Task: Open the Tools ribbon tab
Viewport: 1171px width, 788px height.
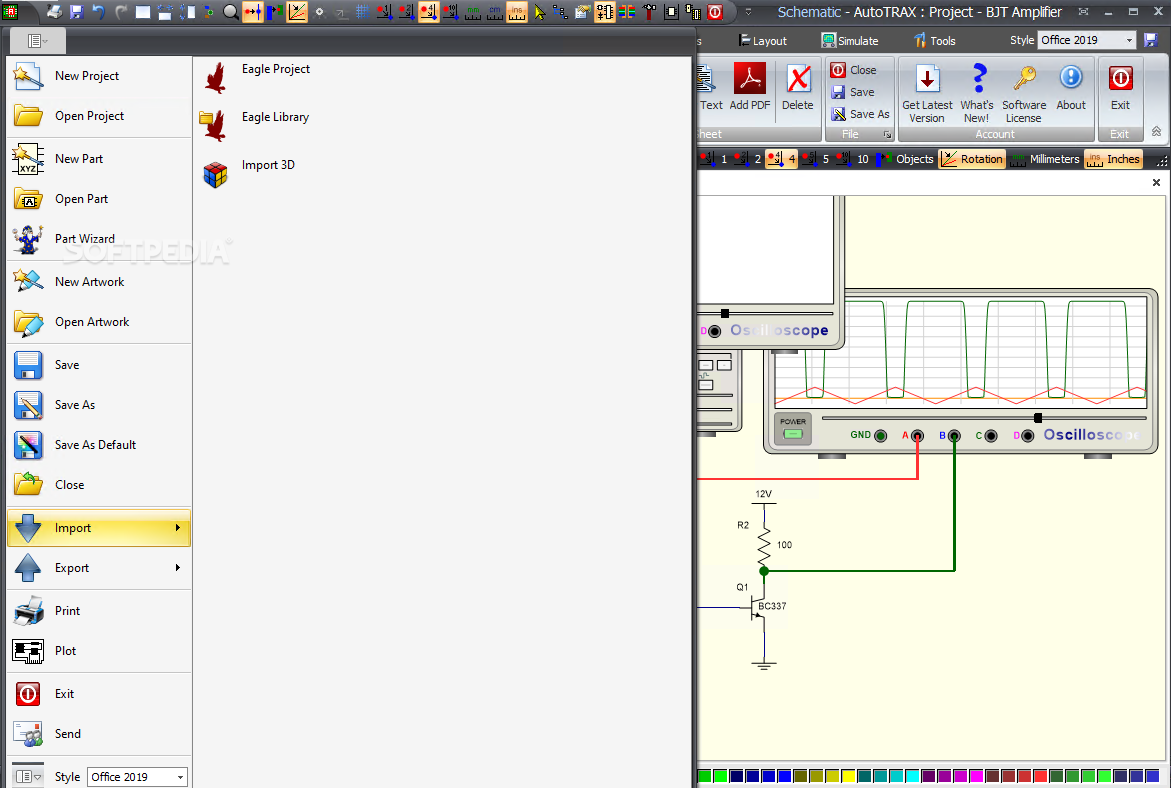Action: click(x=934, y=41)
